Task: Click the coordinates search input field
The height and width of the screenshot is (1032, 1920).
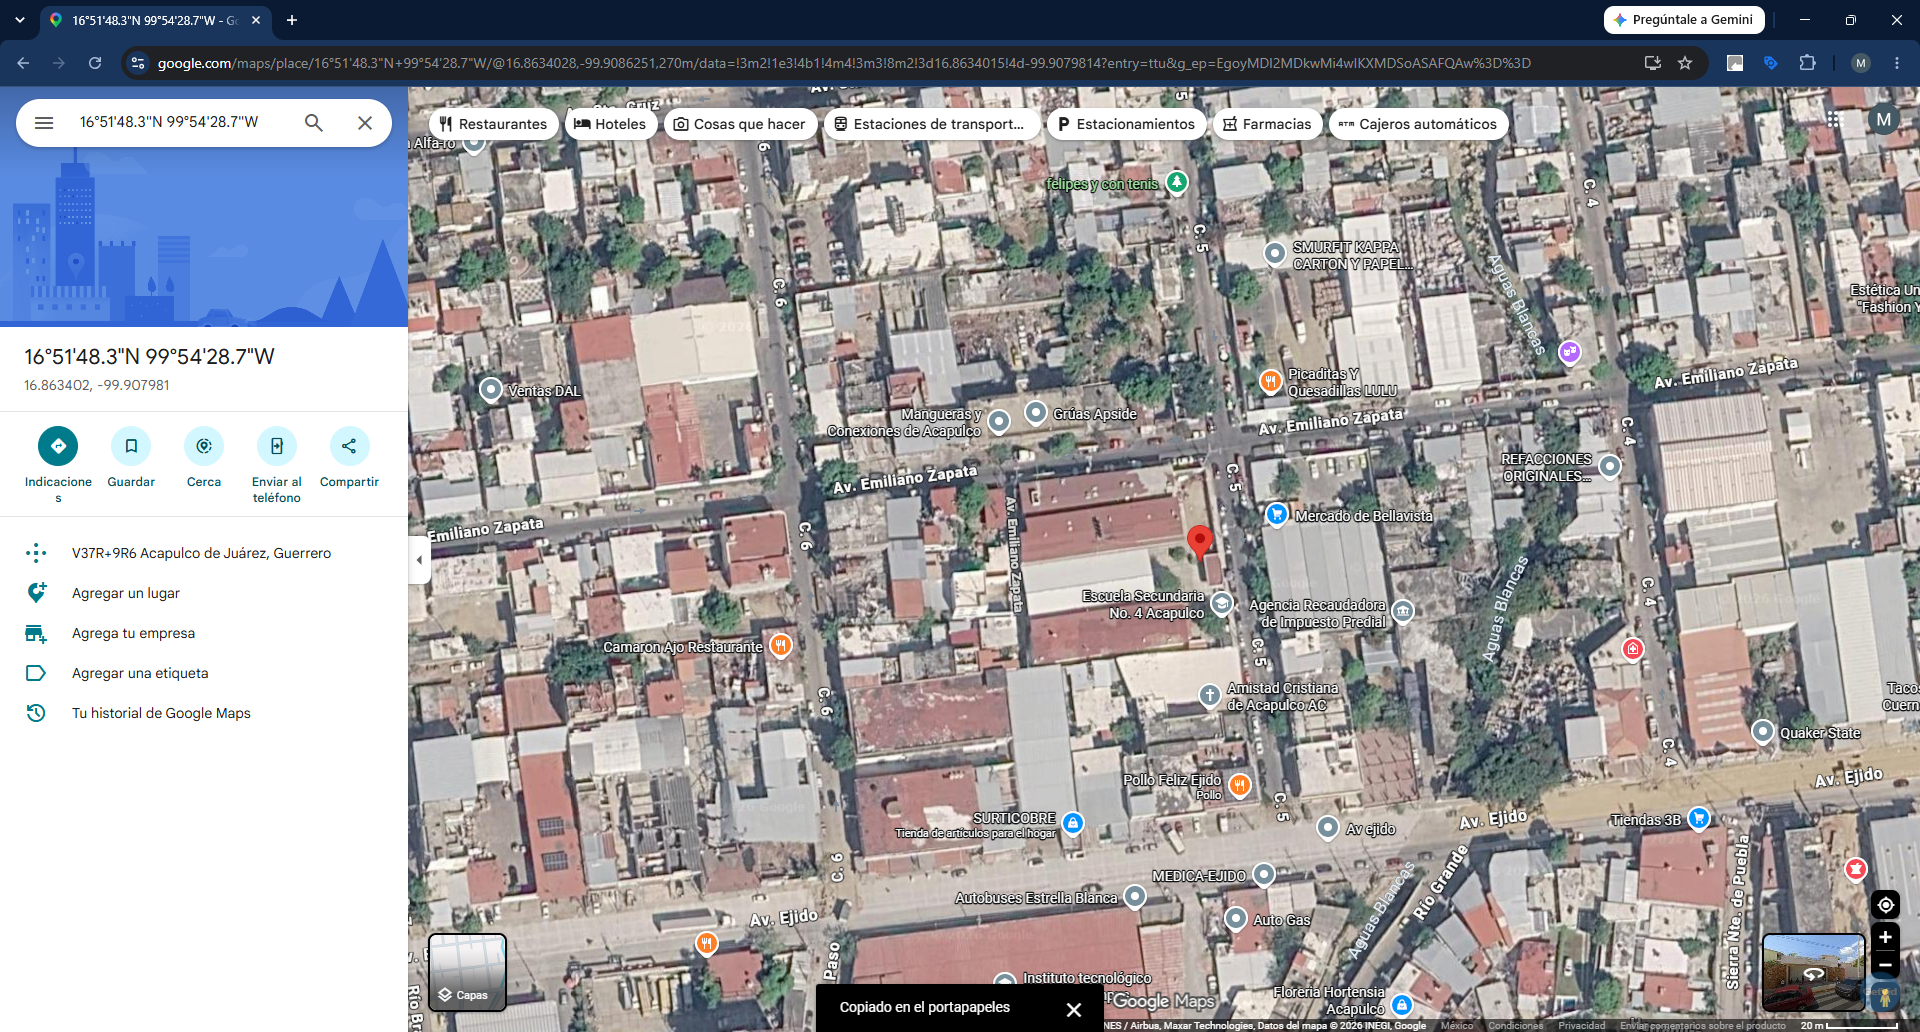Action: point(185,122)
